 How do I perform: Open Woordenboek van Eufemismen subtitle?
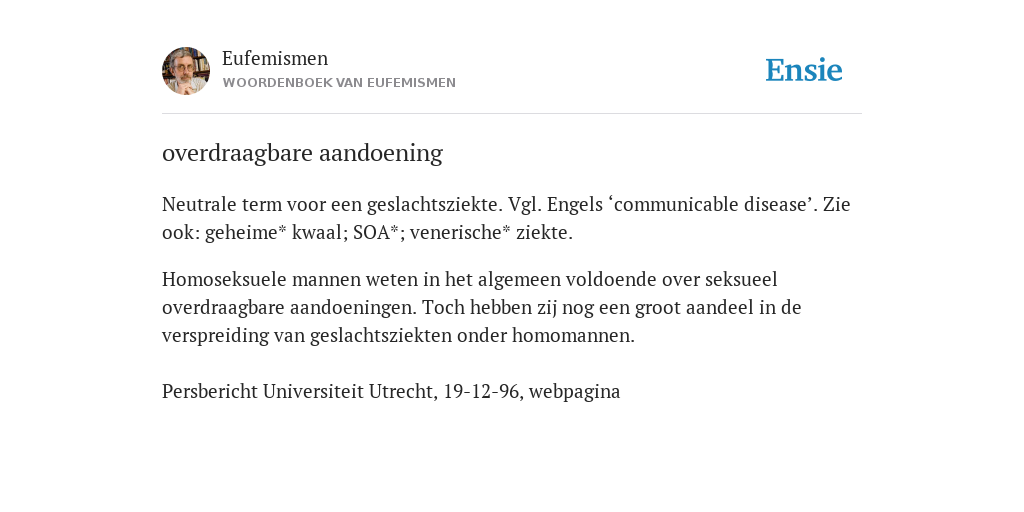[x=339, y=83]
